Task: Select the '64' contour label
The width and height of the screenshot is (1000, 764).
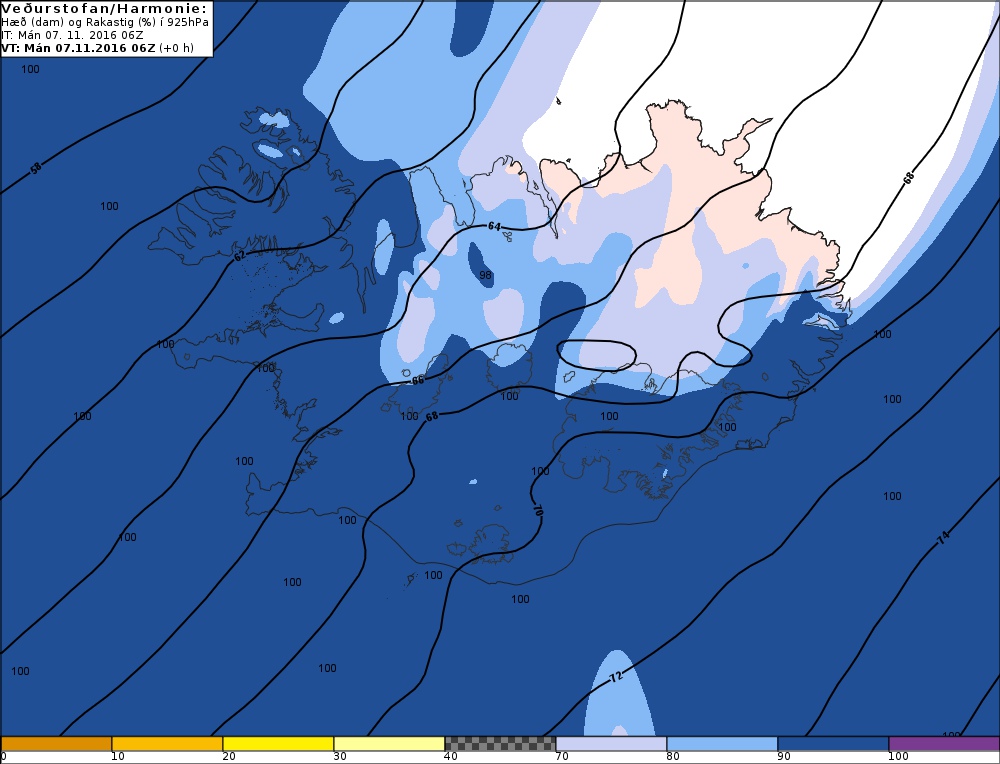Action: coord(494,226)
